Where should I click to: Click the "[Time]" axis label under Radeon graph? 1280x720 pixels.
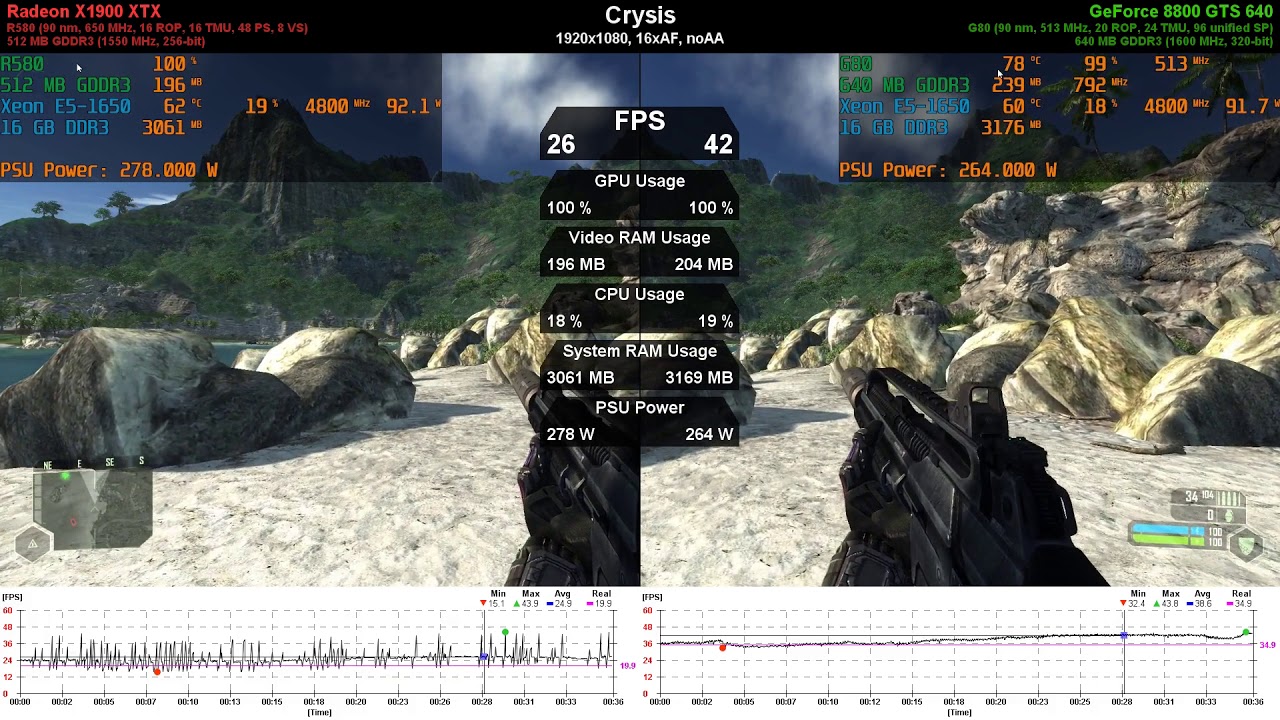(319, 712)
